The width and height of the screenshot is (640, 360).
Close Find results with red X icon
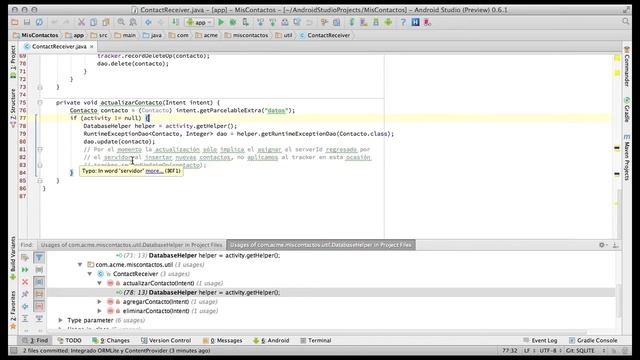pyautogui.click(x=25, y=282)
